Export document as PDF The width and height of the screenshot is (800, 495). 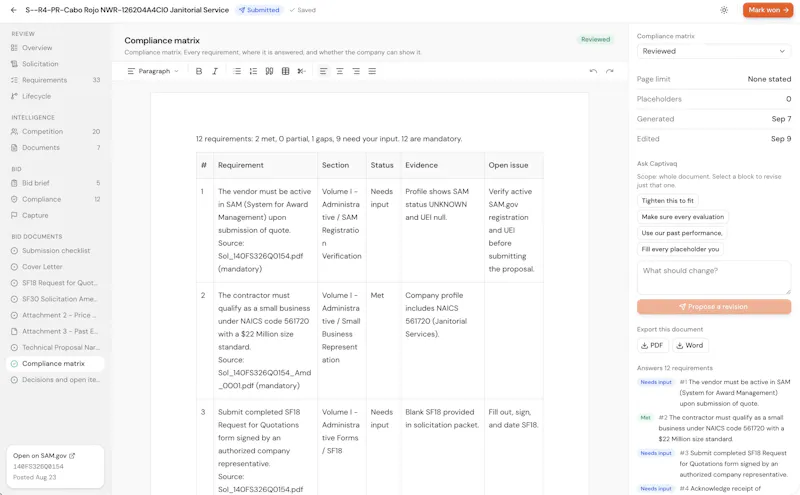coord(653,345)
